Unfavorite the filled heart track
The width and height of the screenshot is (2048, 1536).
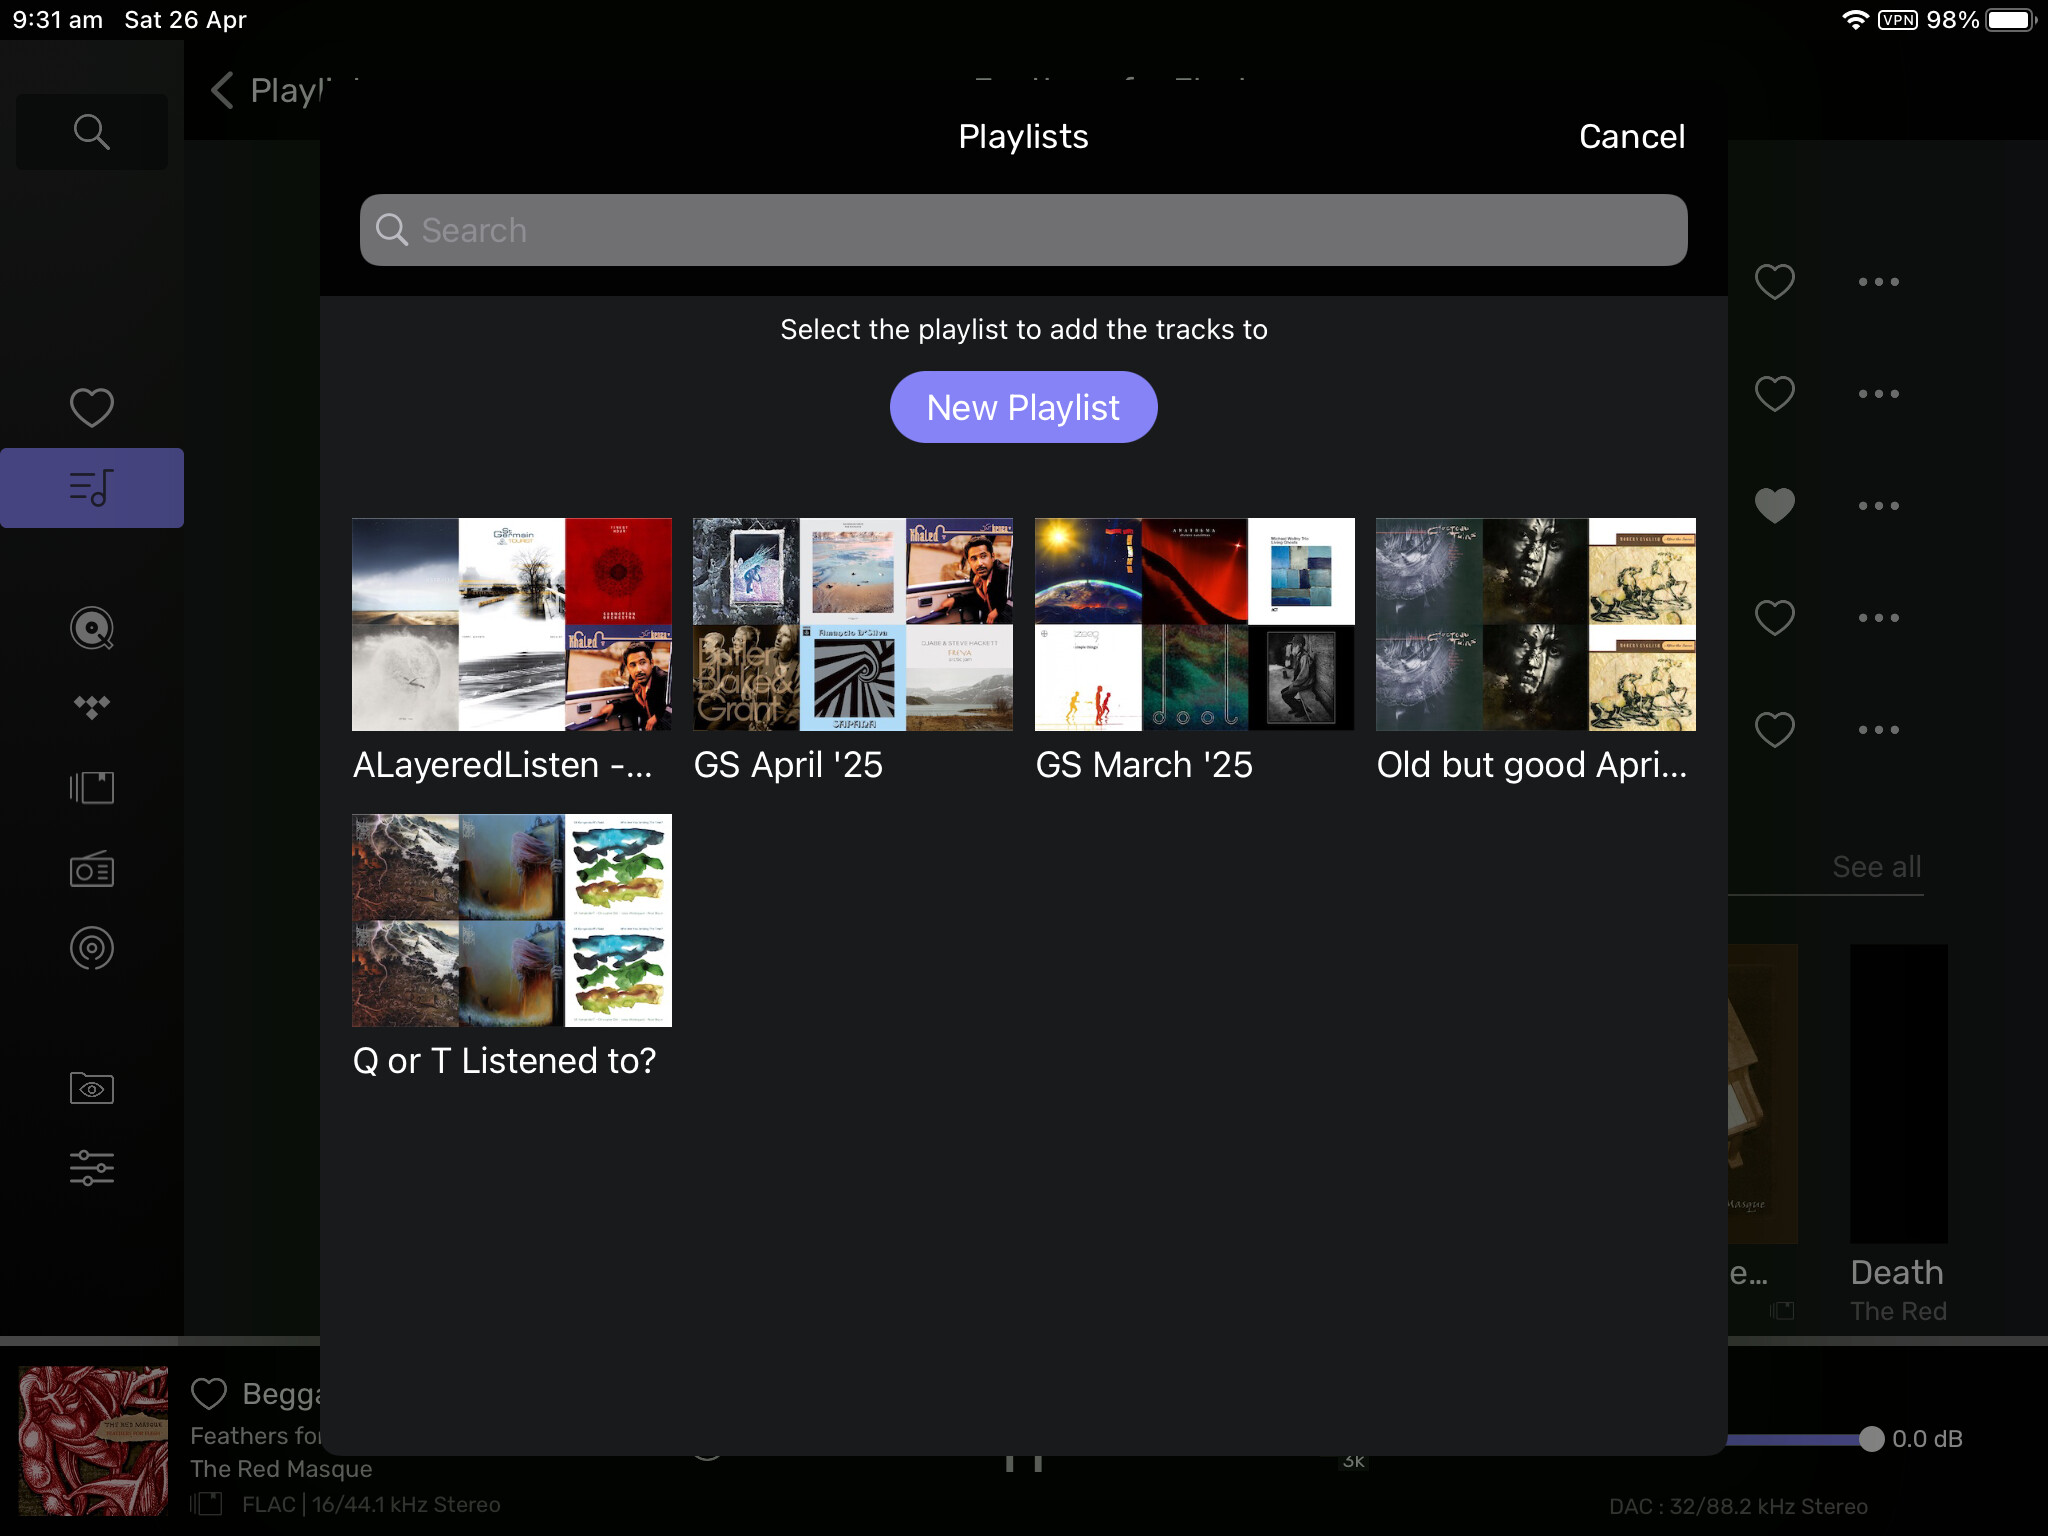pos(1775,505)
